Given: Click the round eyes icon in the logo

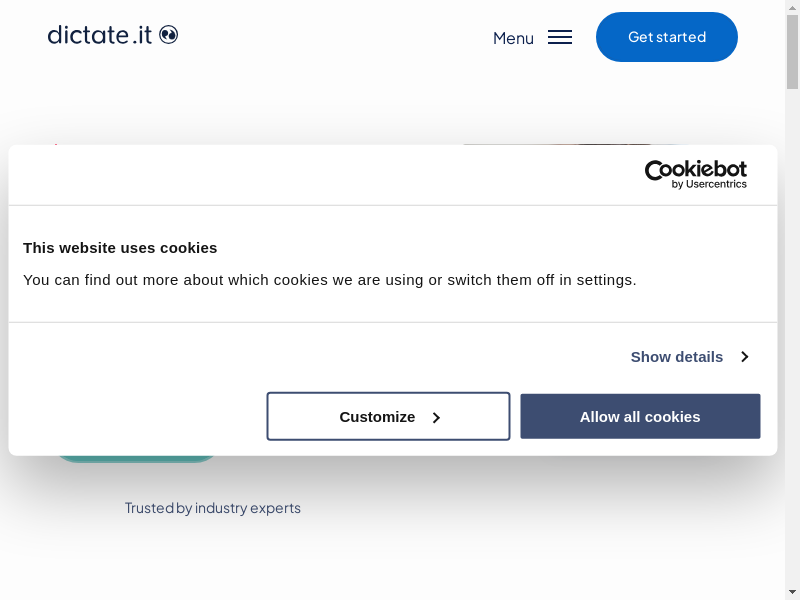Looking at the screenshot, I should [168, 35].
